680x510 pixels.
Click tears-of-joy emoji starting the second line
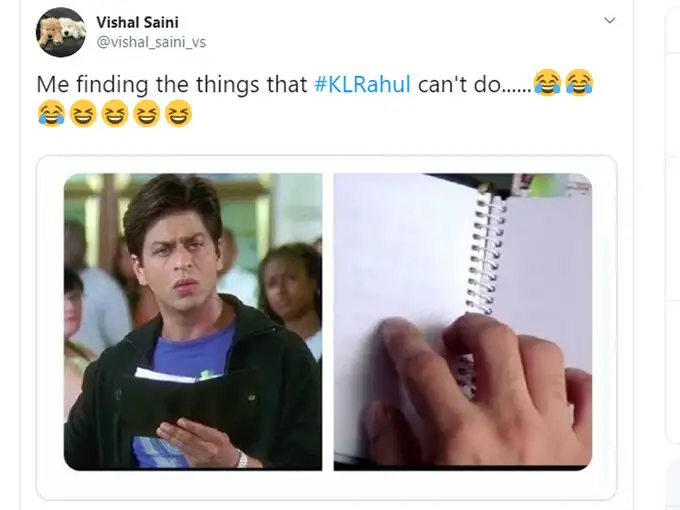(51, 113)
